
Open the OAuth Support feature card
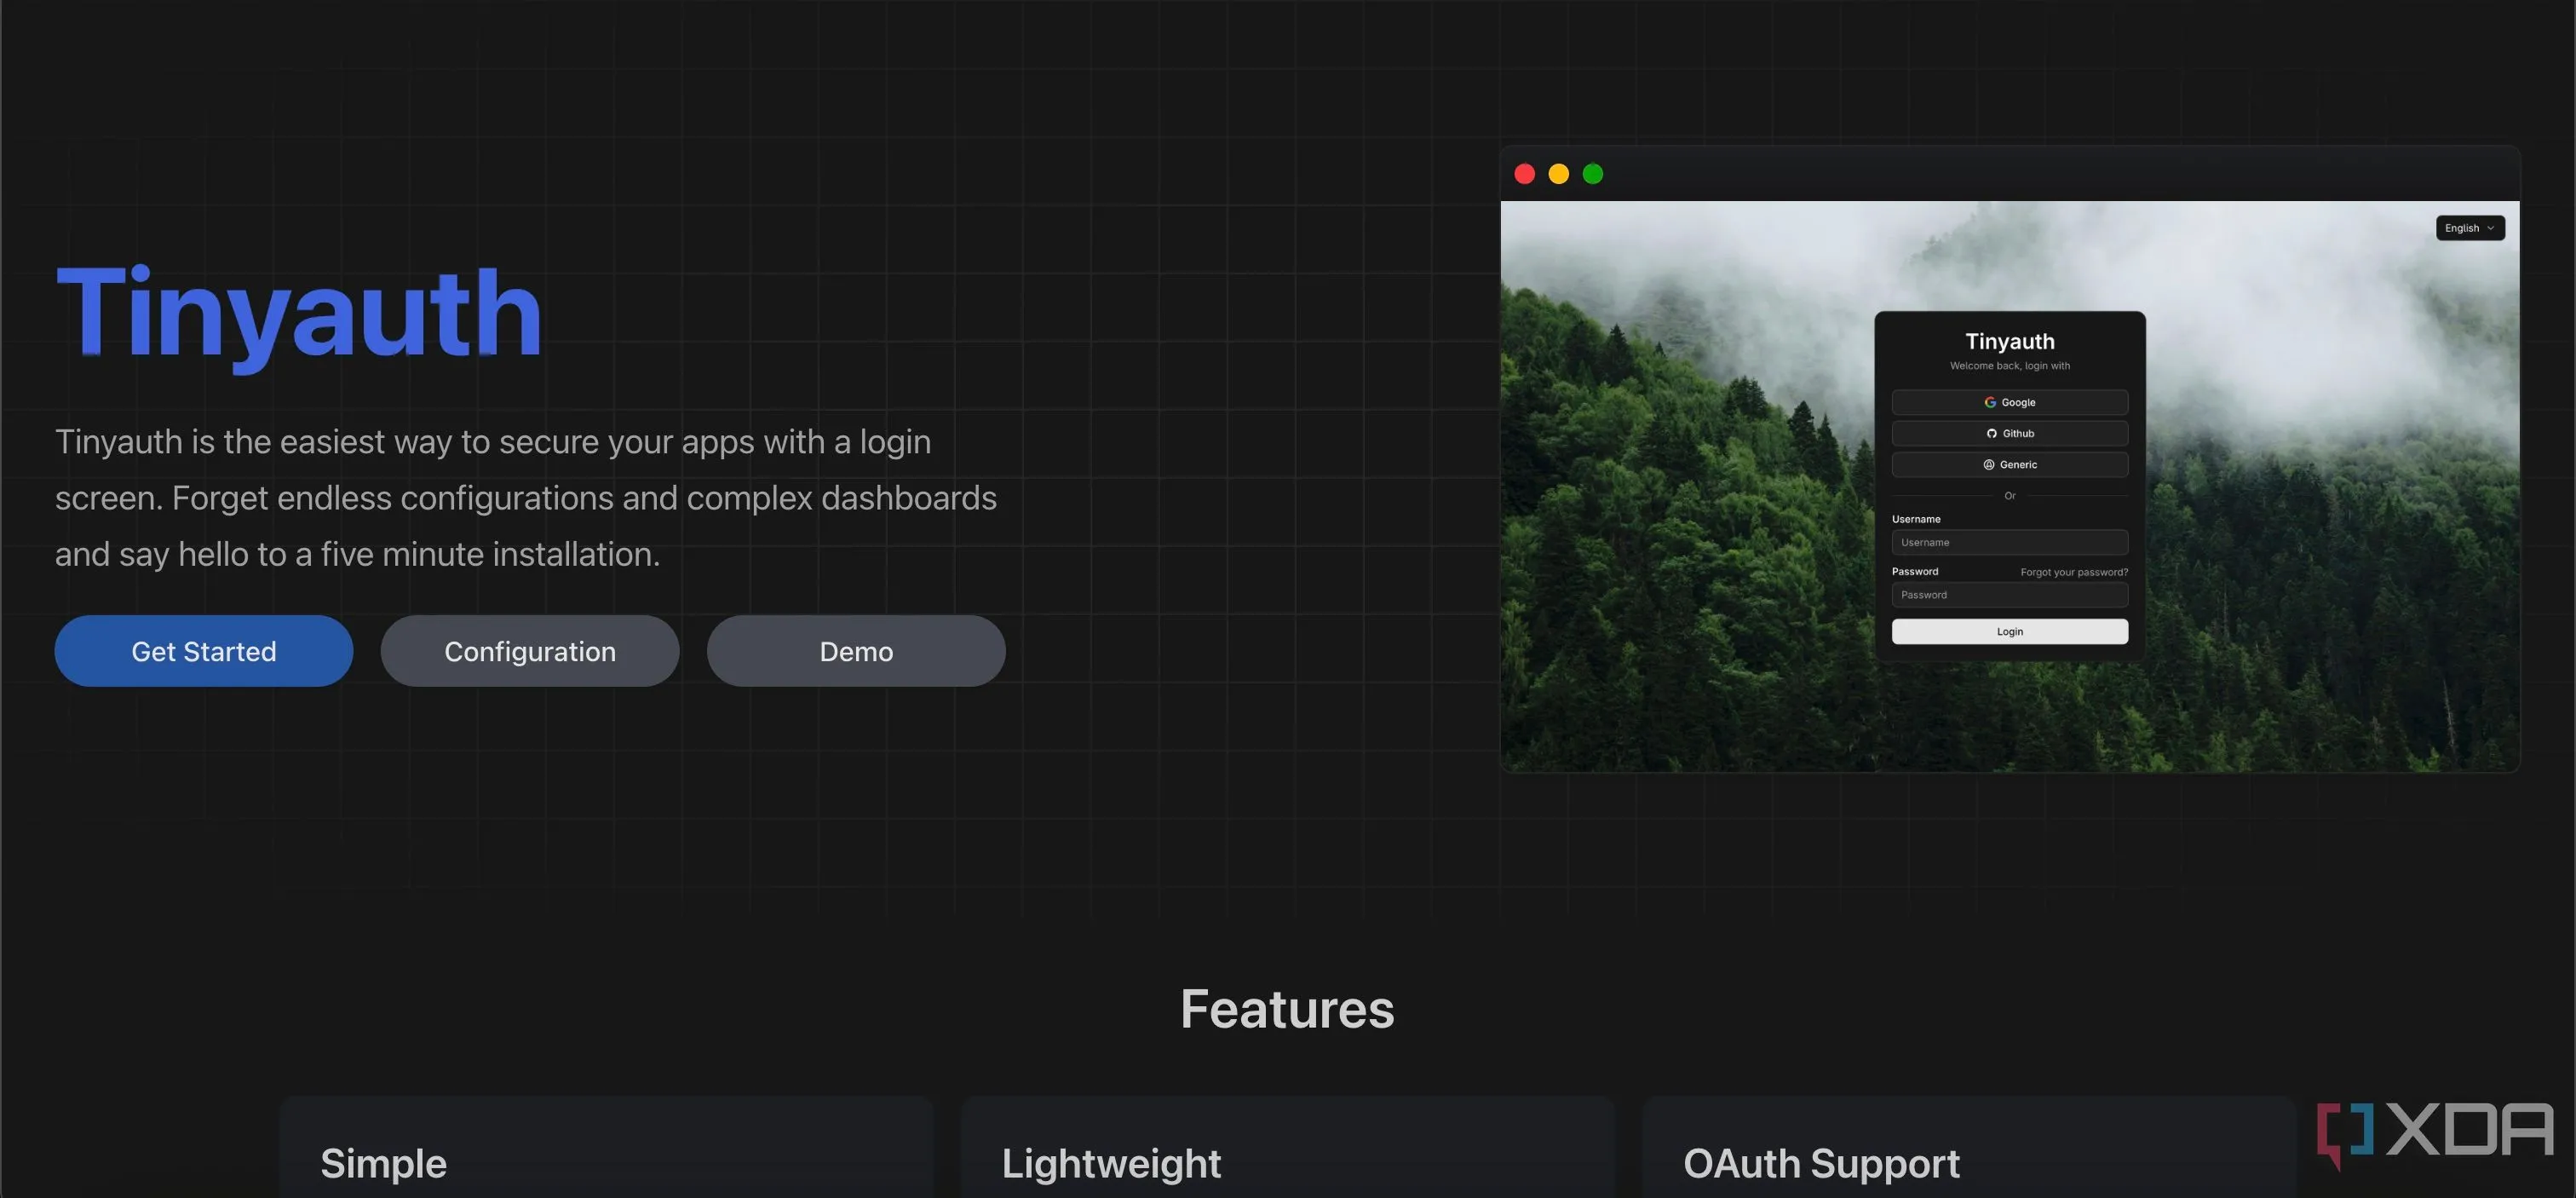click(1969, 1147)
